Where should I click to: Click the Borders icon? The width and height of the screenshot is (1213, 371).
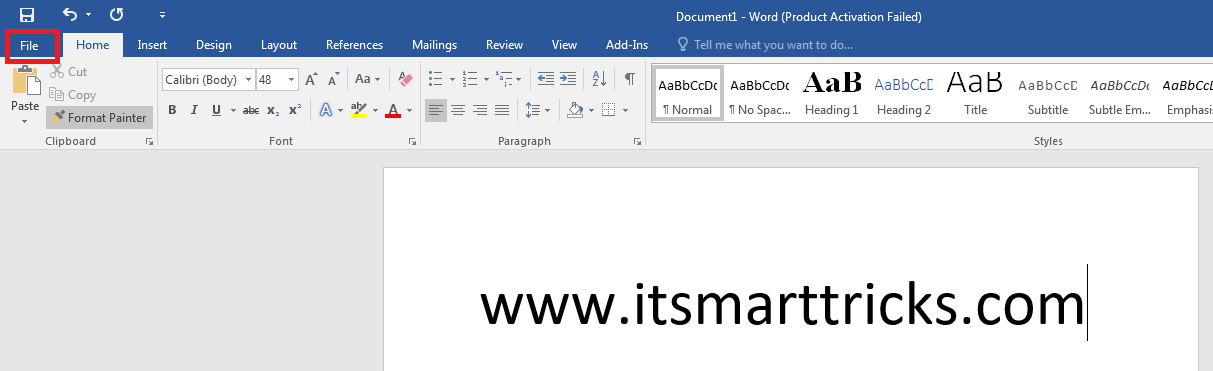(x=609, y=110)
